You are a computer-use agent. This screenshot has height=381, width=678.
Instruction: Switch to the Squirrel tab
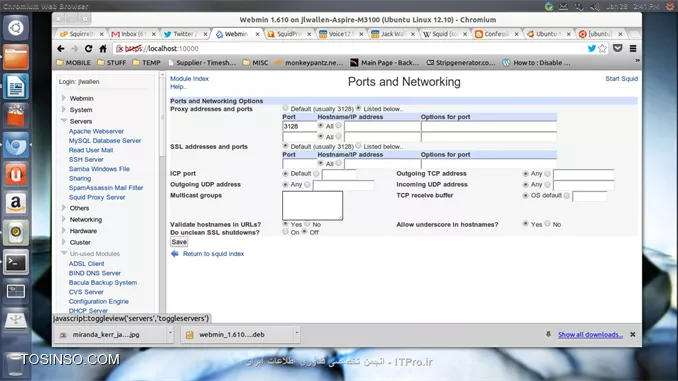(81, 34)
